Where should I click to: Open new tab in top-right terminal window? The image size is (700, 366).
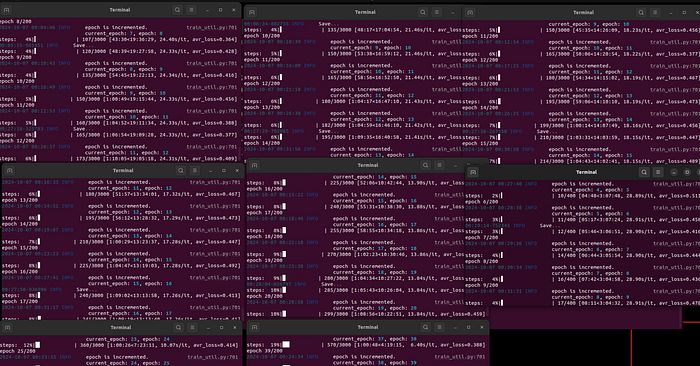pyautogui.click(x=470, y=12)
